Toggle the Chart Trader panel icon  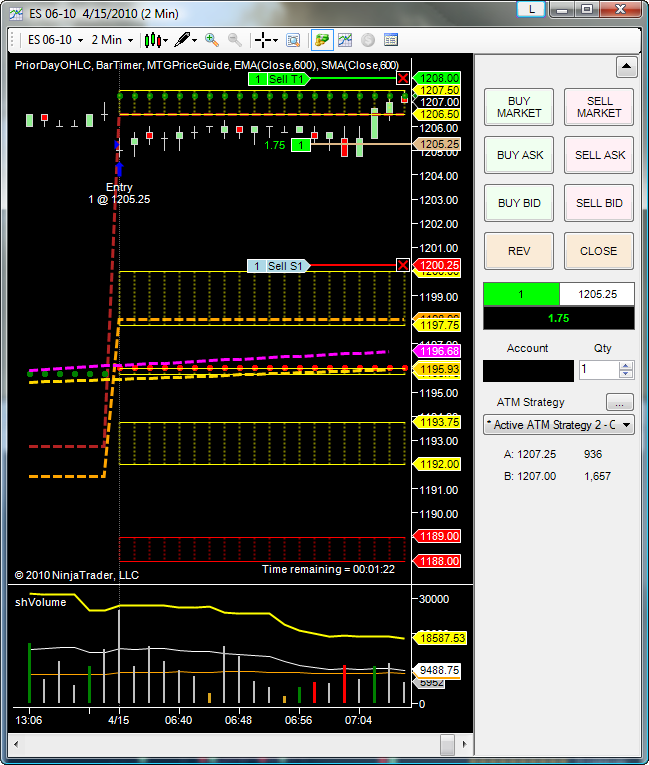pos(322,40)
